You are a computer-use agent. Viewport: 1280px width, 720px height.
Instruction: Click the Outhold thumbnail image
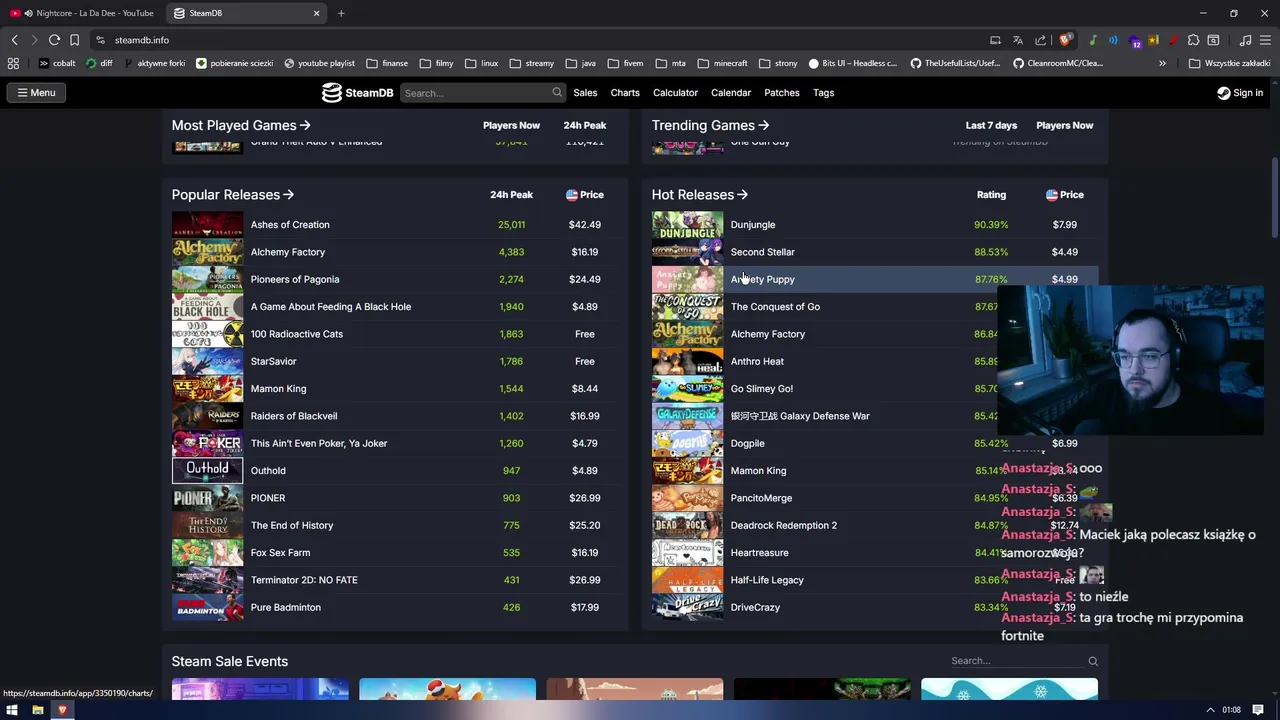coord(207,470)
